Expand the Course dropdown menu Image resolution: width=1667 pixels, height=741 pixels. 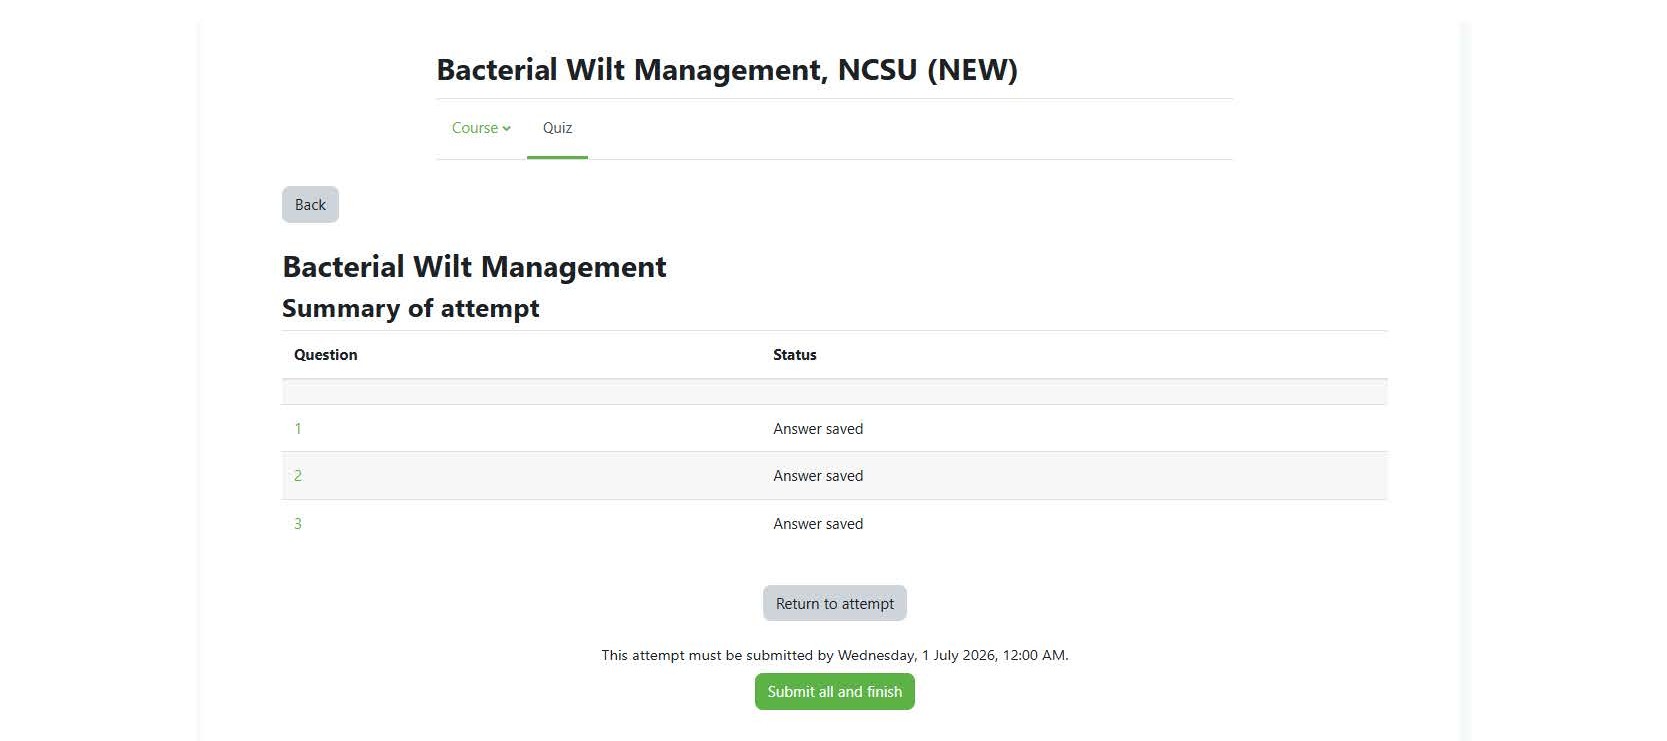(x=481, y=128)
